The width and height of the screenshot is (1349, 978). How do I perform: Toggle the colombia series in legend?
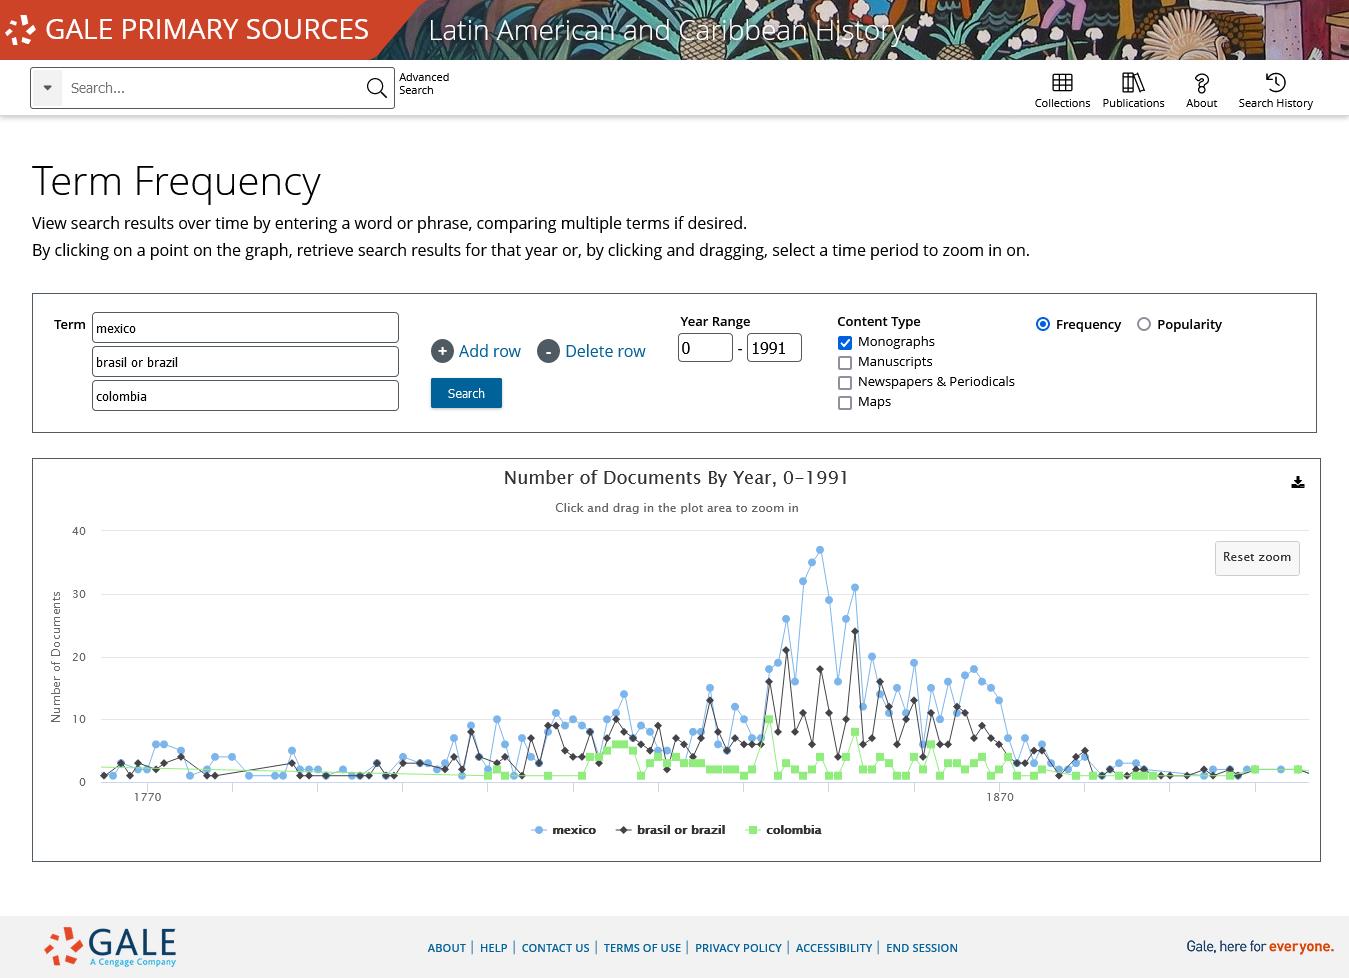(784, 830)
